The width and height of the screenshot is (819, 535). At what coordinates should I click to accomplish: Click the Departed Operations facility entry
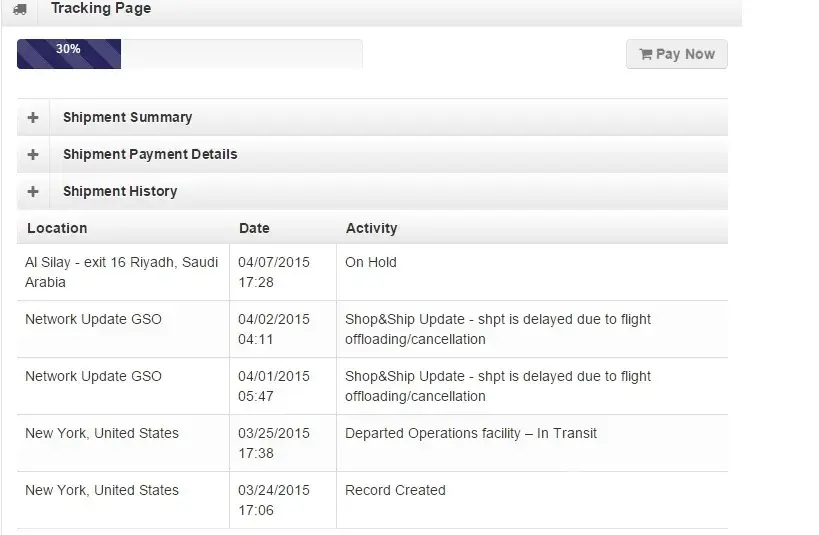point(470,433)
